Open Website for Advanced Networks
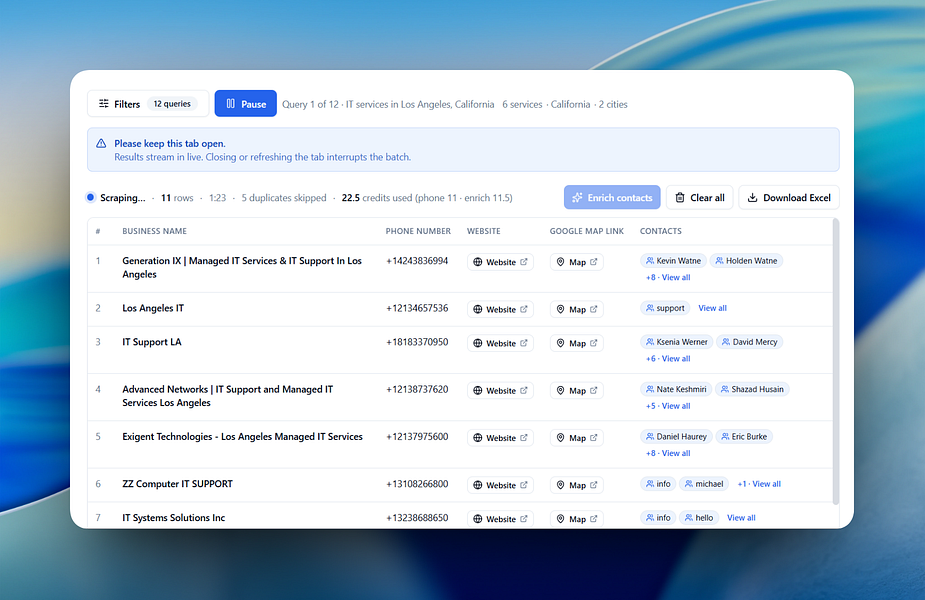This screenshot has width=925, height=600. 500,391
